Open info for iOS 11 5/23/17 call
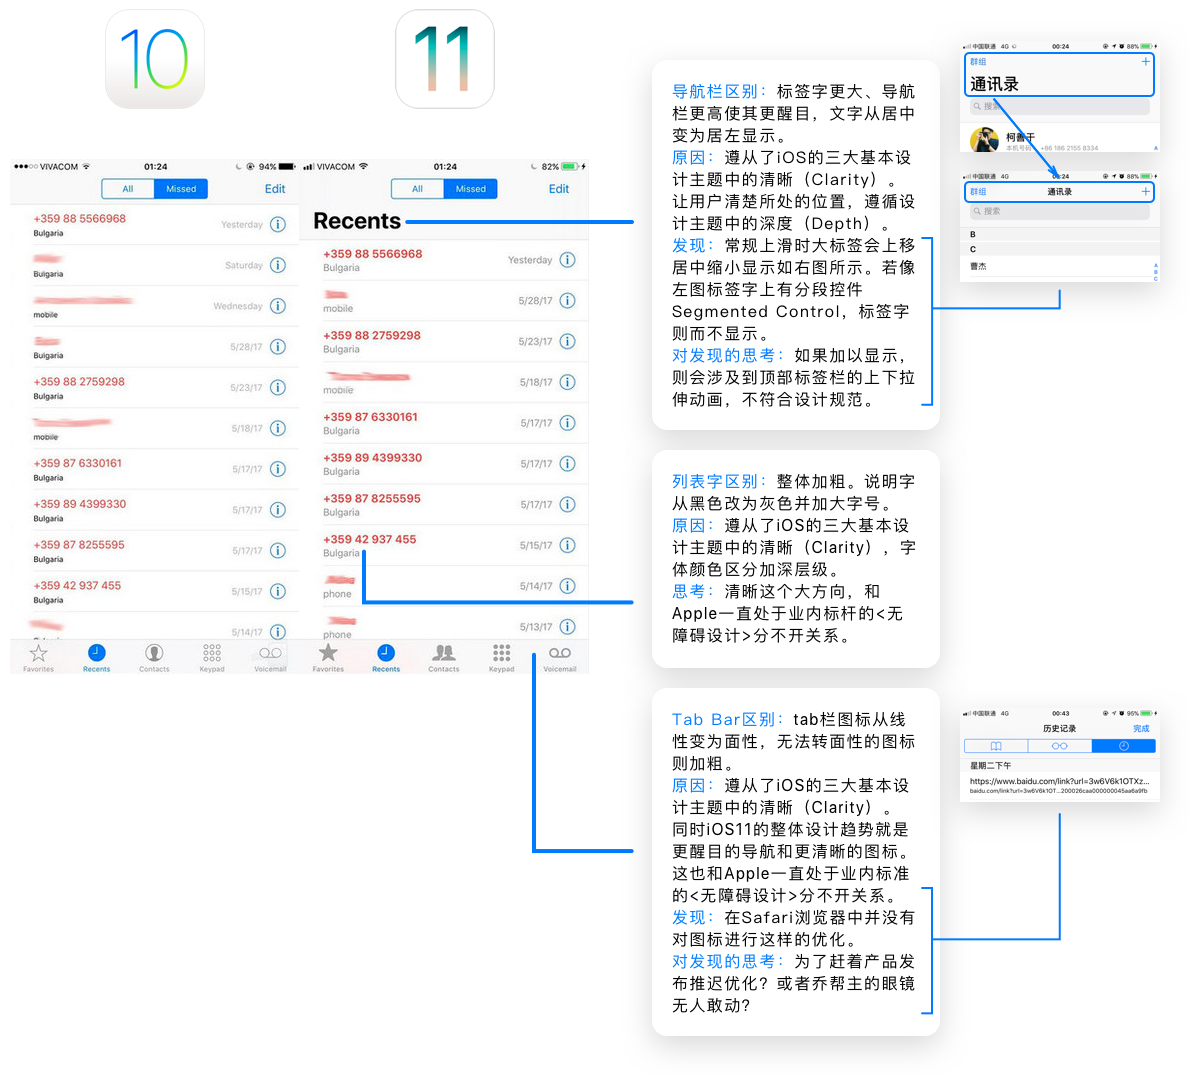Viewport: 1200px width, 1085px height. 568,341
